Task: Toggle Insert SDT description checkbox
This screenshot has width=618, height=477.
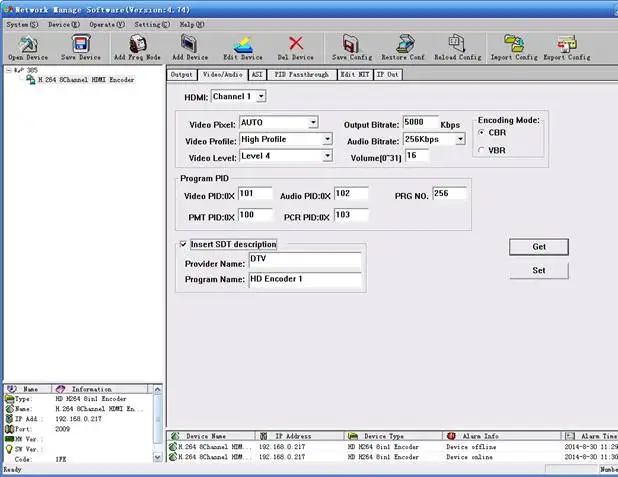Action: tap(182, 244)
